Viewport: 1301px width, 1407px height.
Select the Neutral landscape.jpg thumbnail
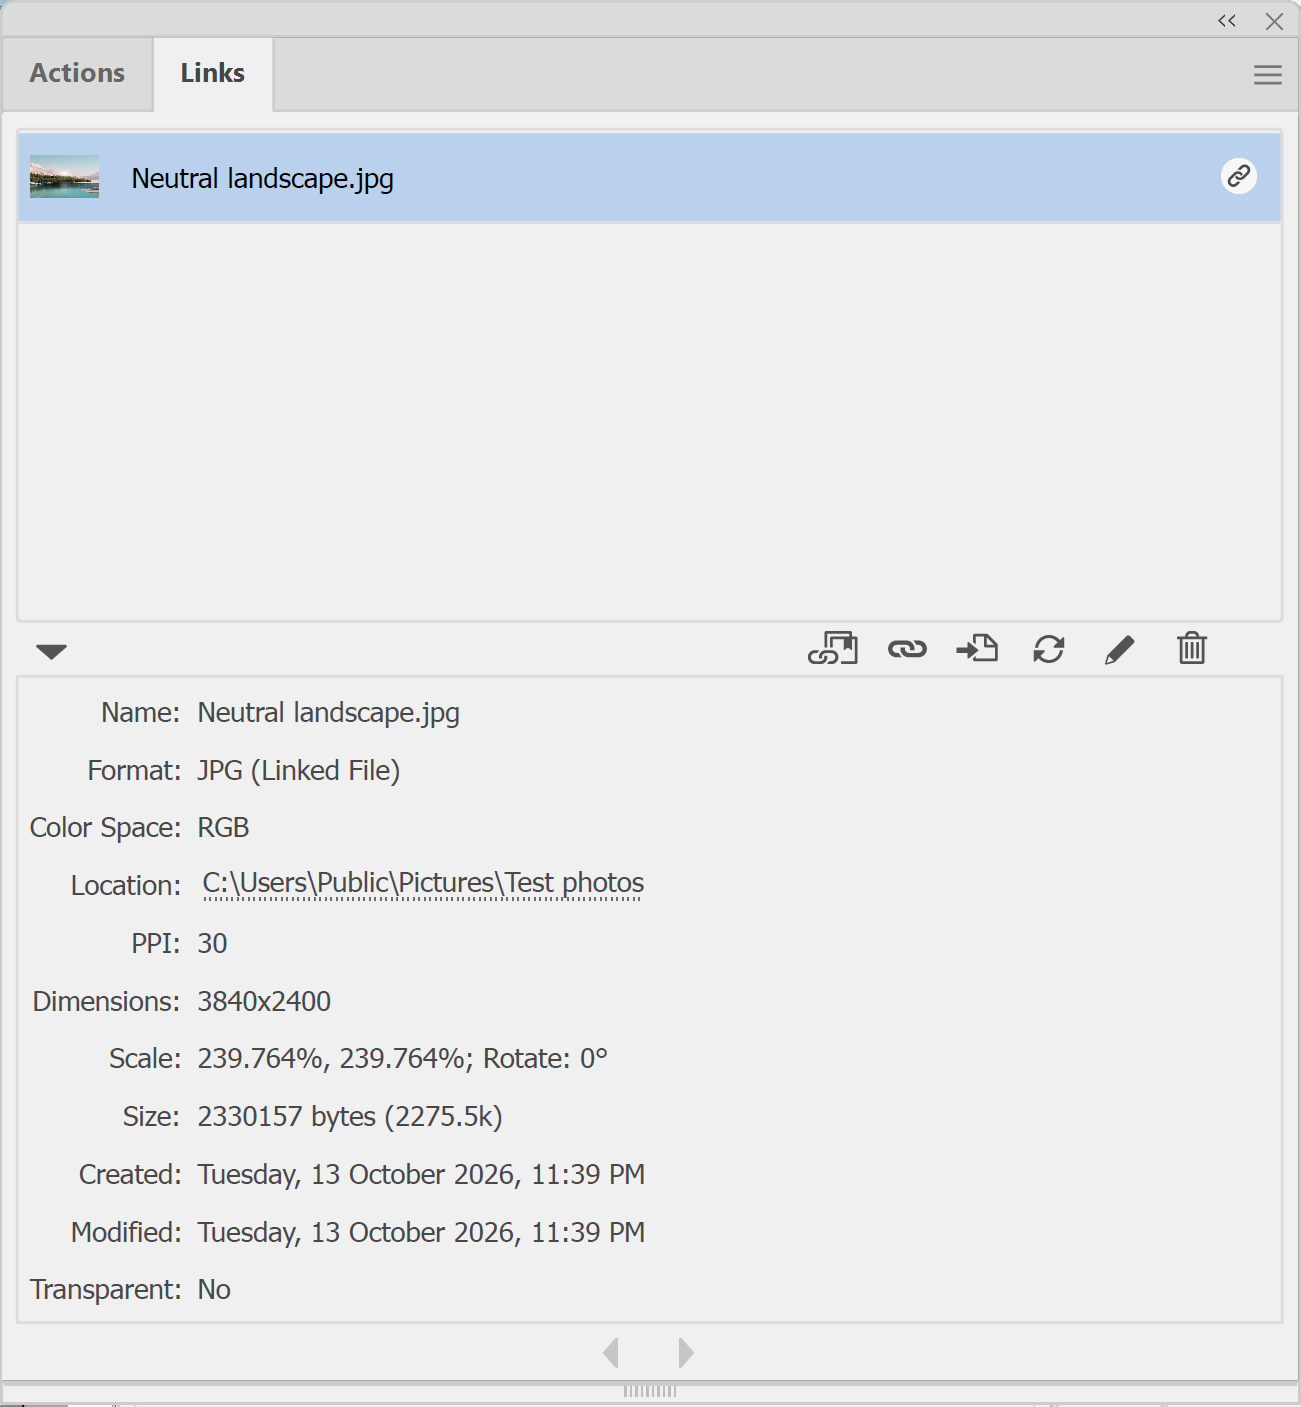(64, 176)
